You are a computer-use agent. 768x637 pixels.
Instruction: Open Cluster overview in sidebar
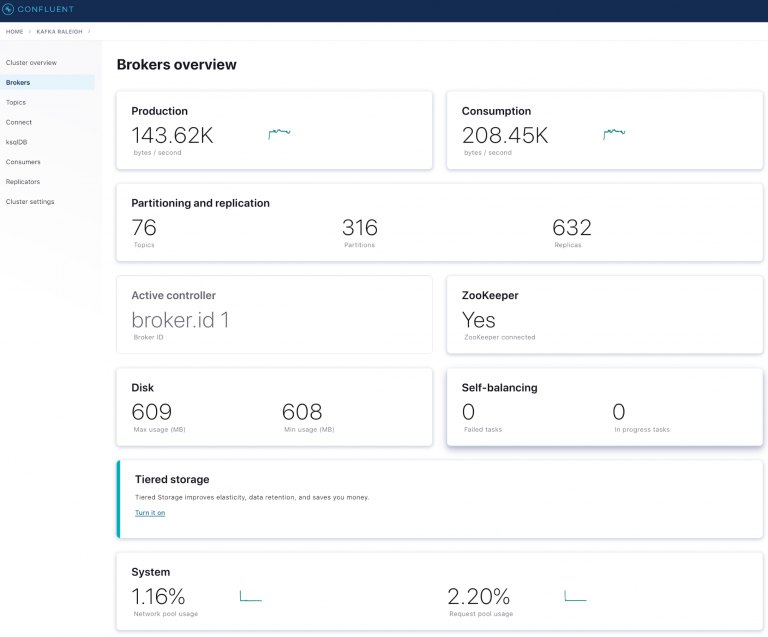tap(31, 62)
